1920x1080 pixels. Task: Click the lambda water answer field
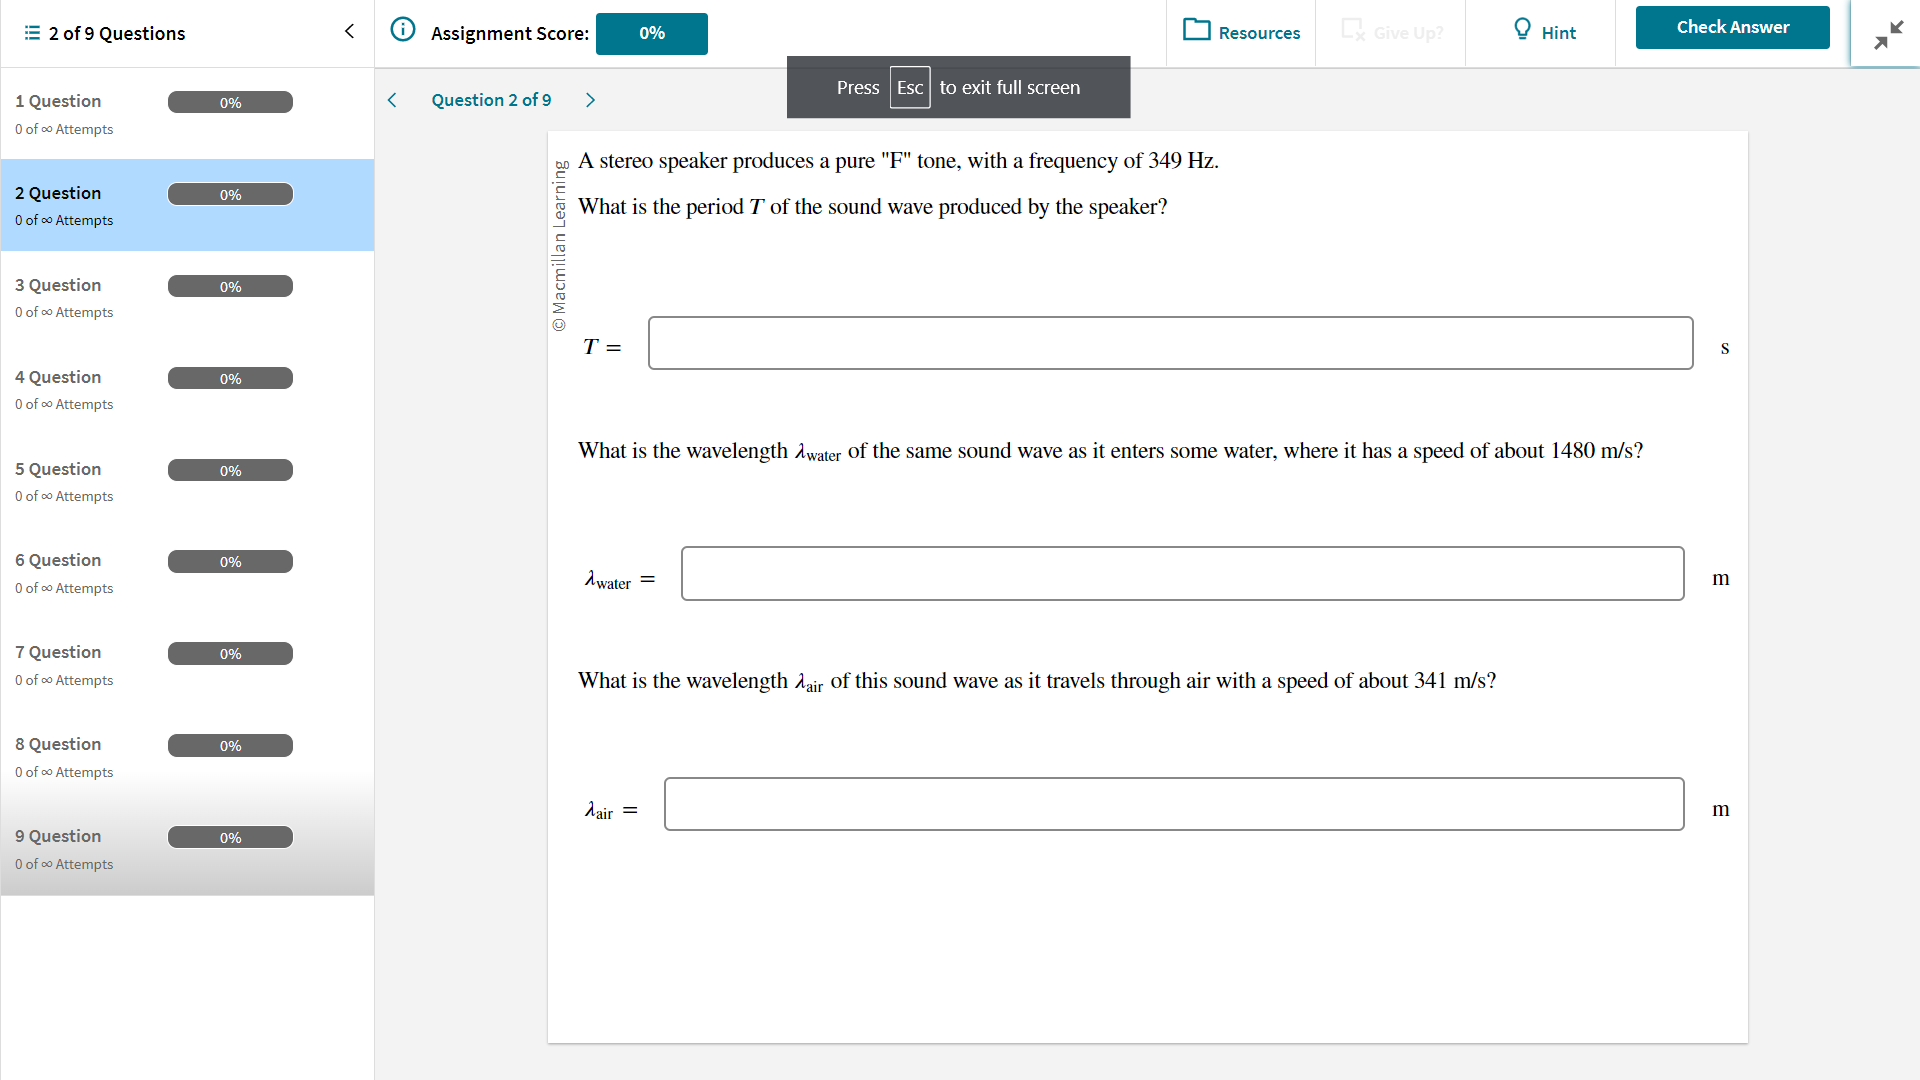(1182, 573)
